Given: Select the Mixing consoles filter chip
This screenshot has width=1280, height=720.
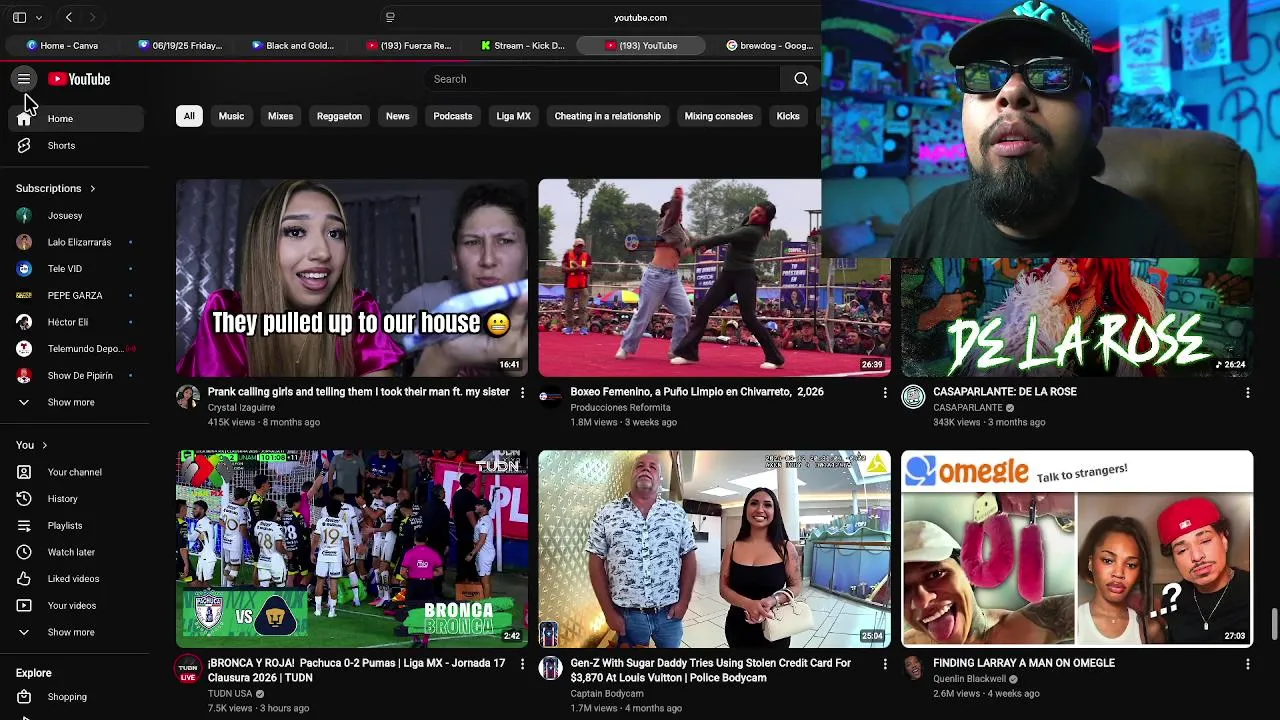Looking at the screenshot, I should 718,116.
